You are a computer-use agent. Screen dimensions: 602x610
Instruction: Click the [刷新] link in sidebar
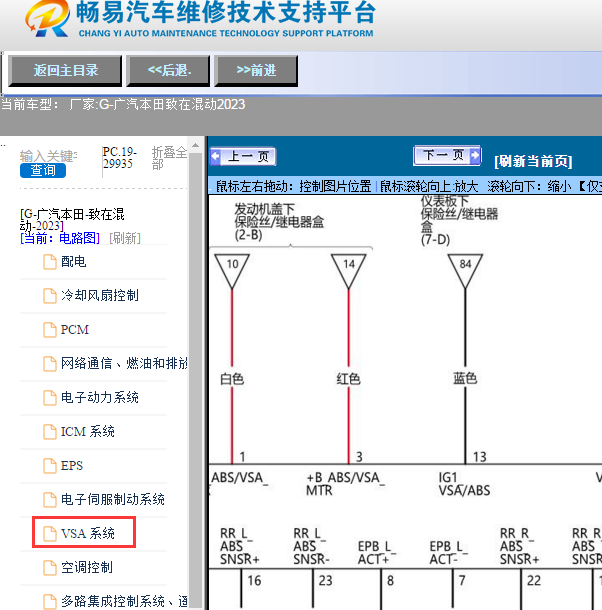pyautogui.click(x=125, y=238)
